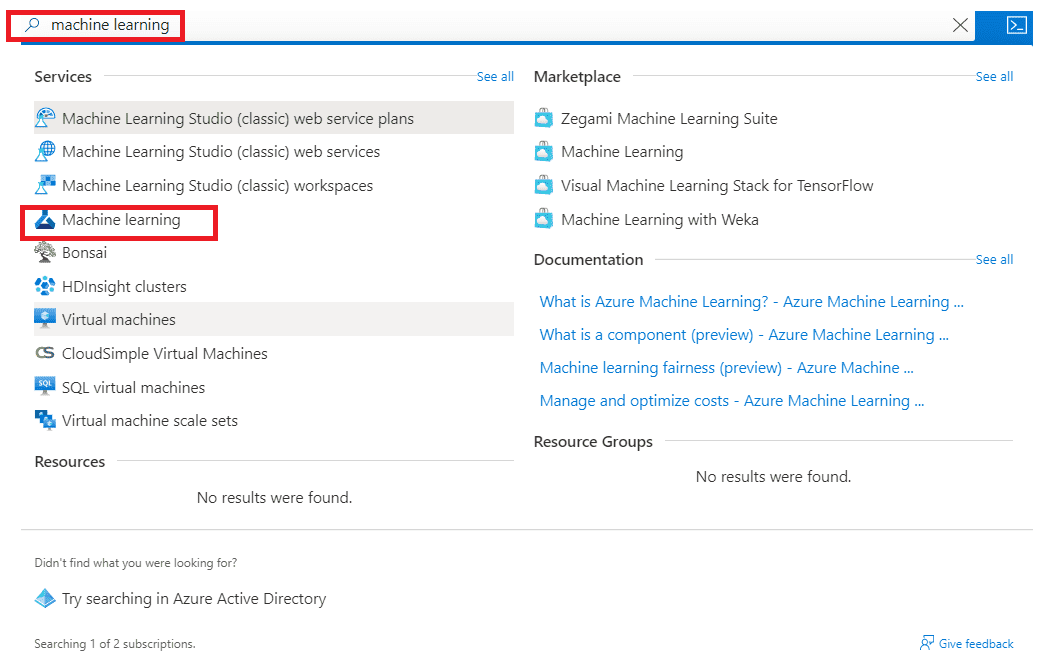Click the Azure Active Directory diamond icon

45,598
